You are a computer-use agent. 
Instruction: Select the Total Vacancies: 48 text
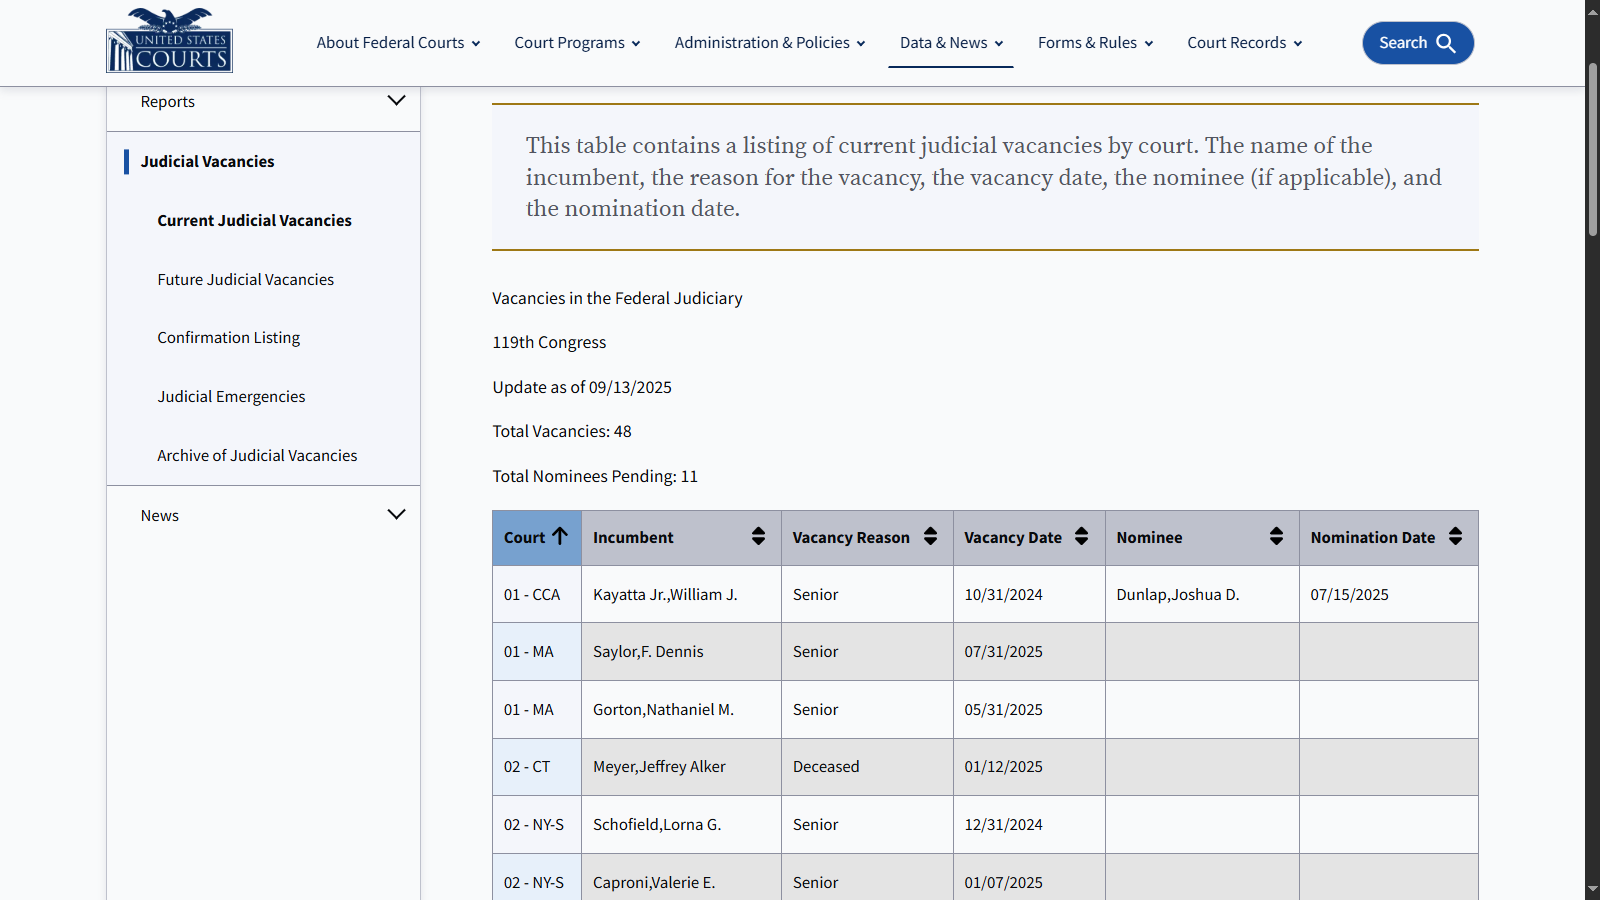[562, 432]
